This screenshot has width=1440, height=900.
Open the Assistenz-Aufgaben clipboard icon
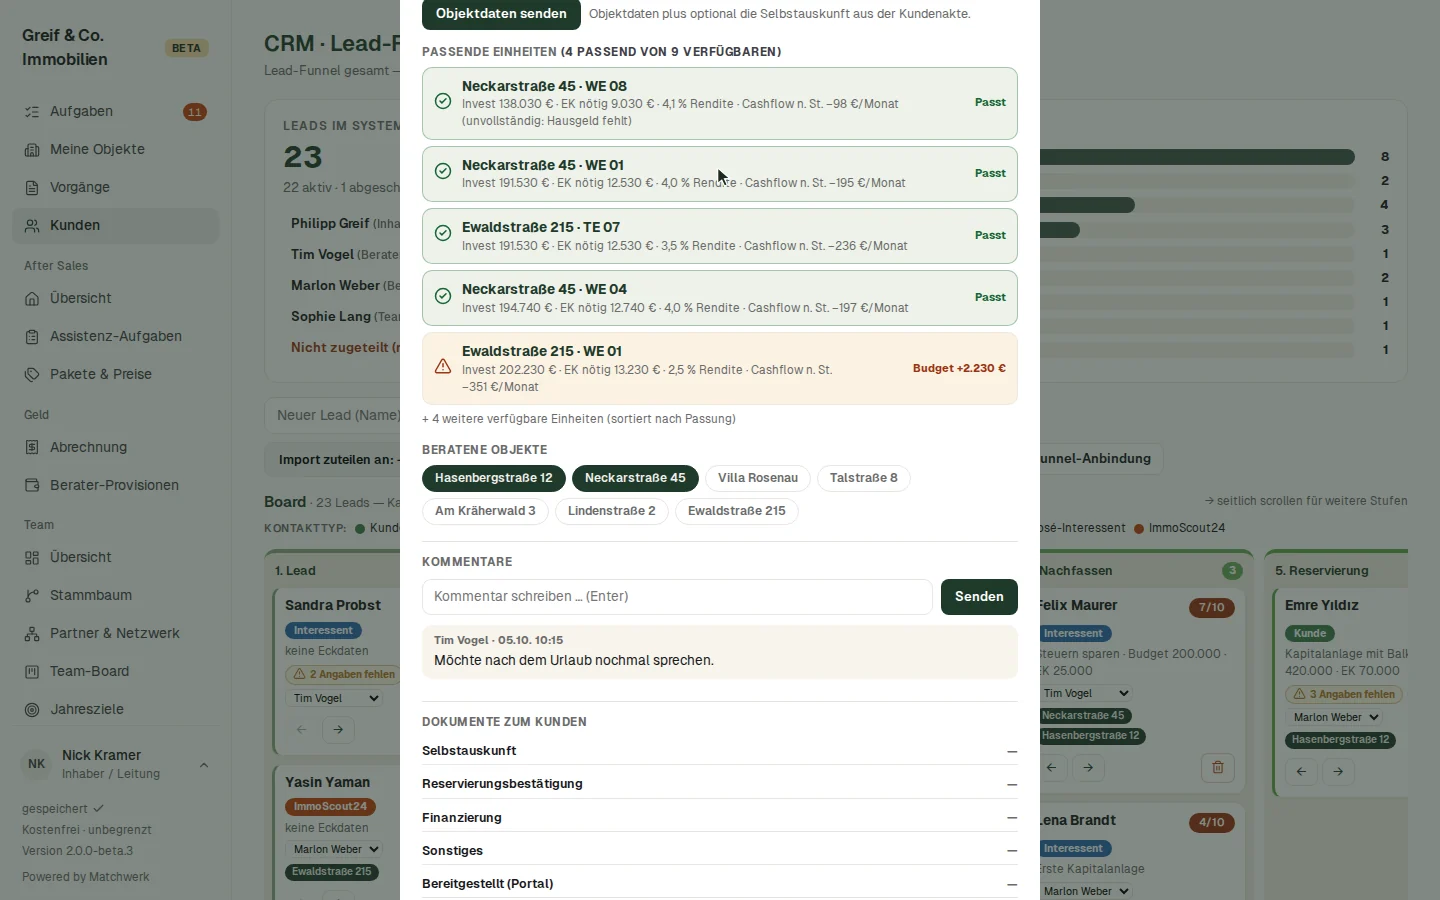(x=32, y=337)
